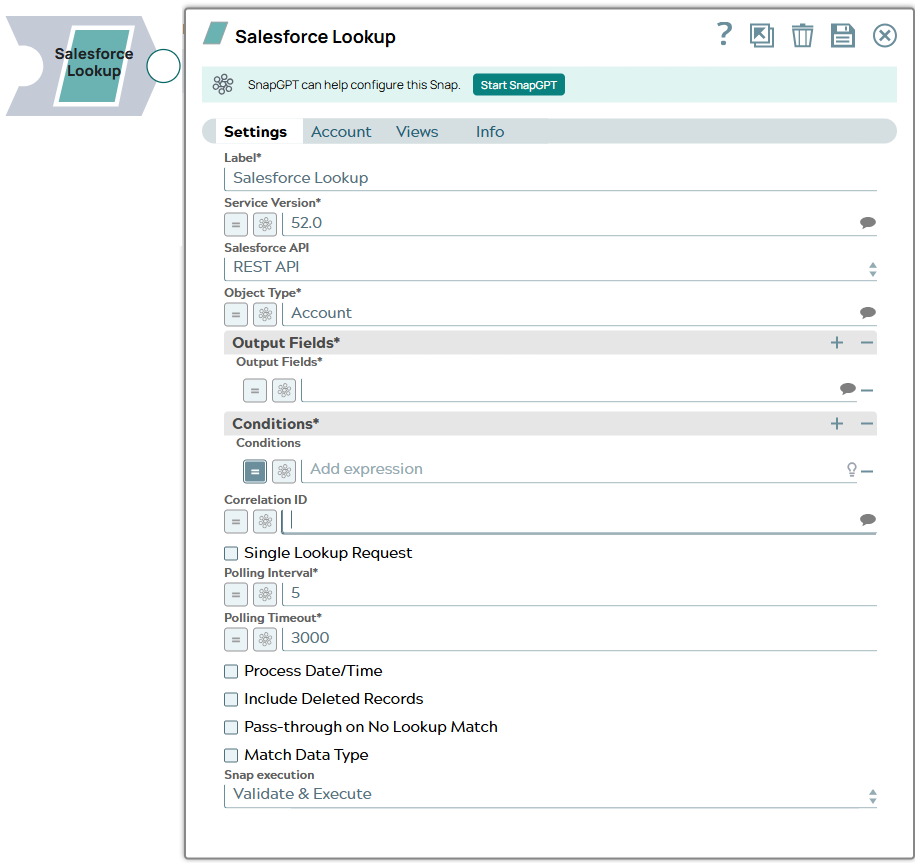Click SnapGPT icon beside Polling Timeout
Screen dimensions: 915x863
click(265, 640)
